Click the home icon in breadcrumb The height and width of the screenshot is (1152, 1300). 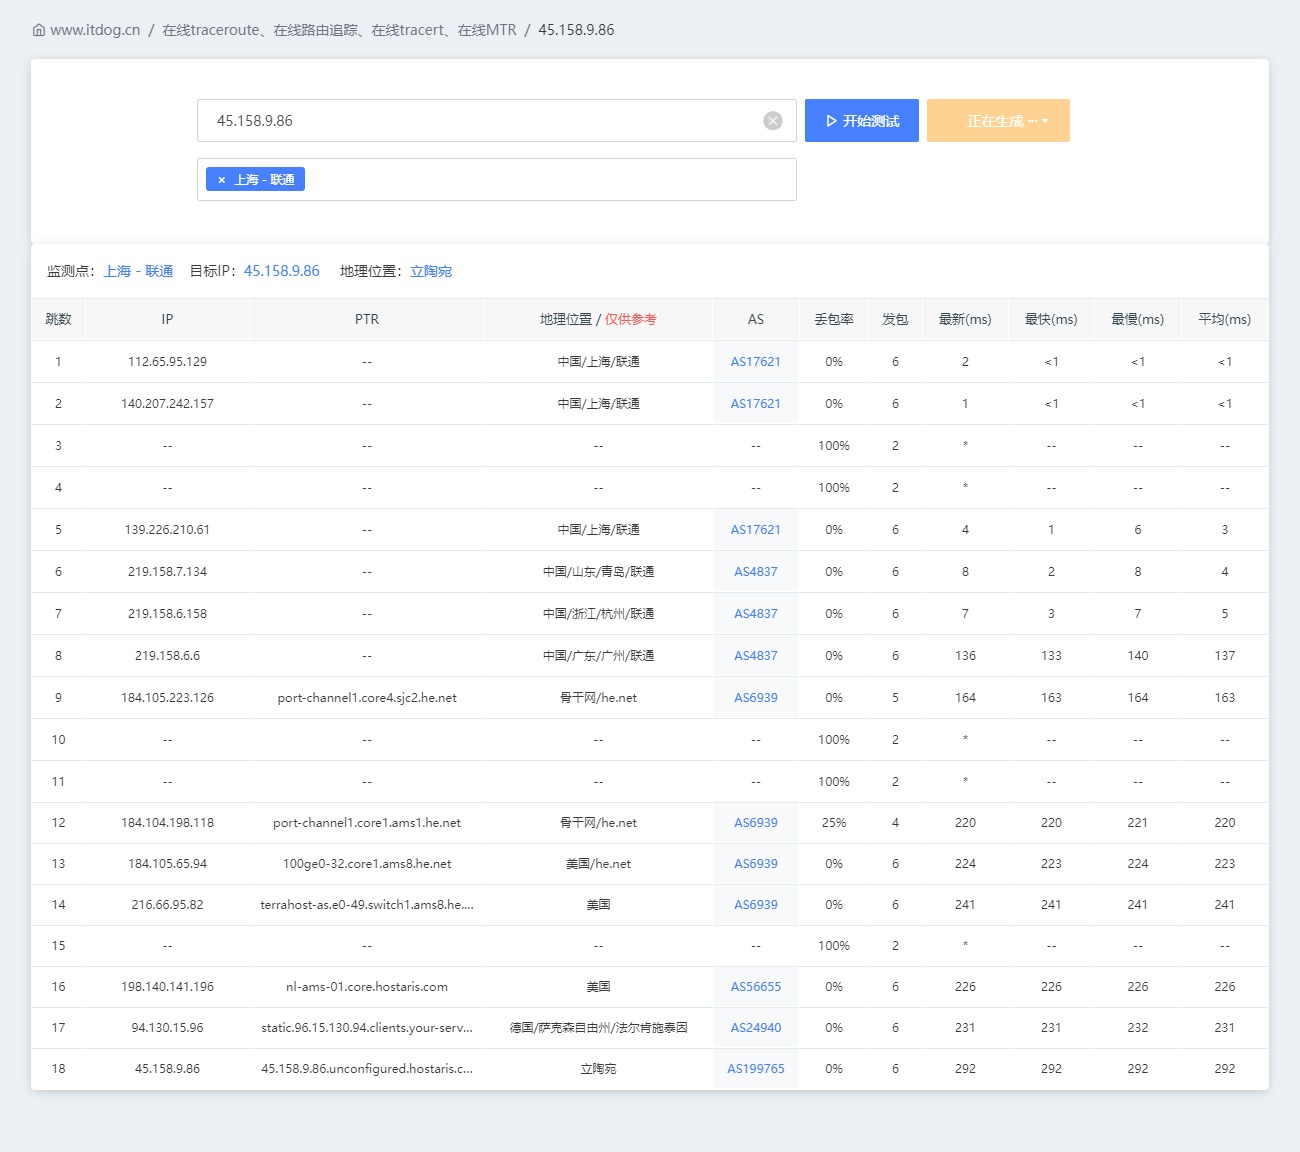point(39,30)
